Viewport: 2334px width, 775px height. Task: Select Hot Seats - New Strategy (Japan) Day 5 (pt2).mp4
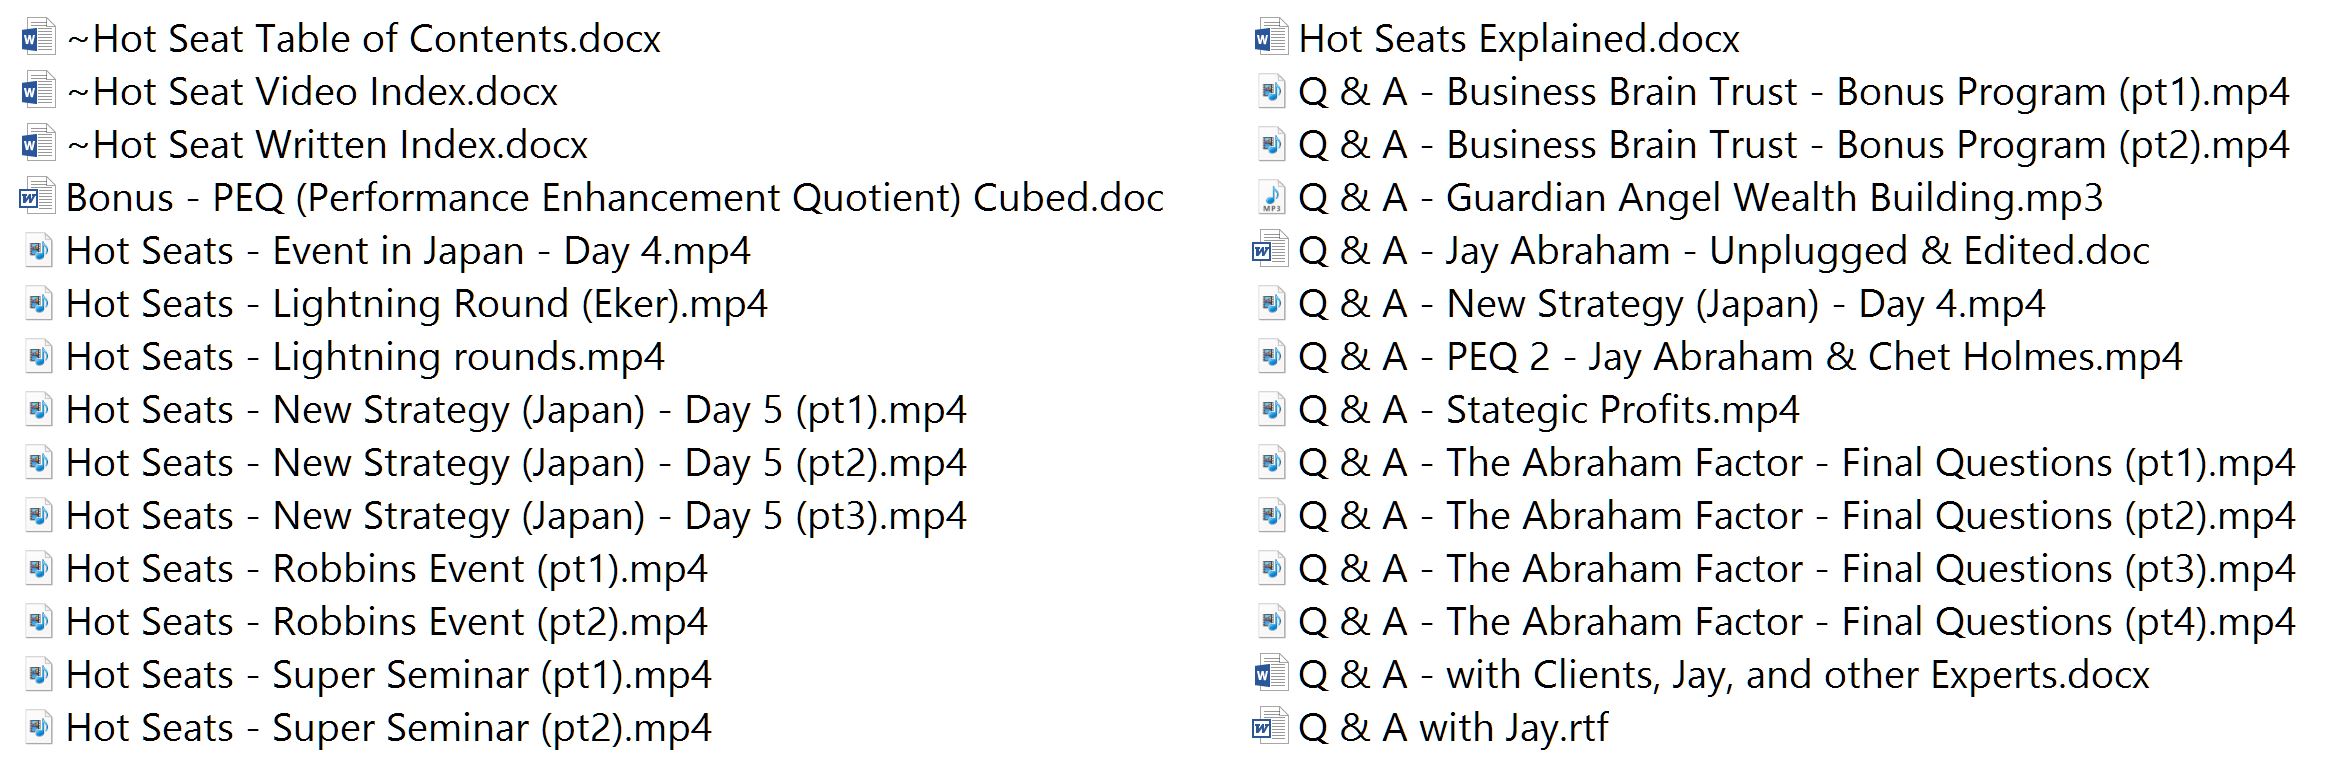tap(517, 463)
